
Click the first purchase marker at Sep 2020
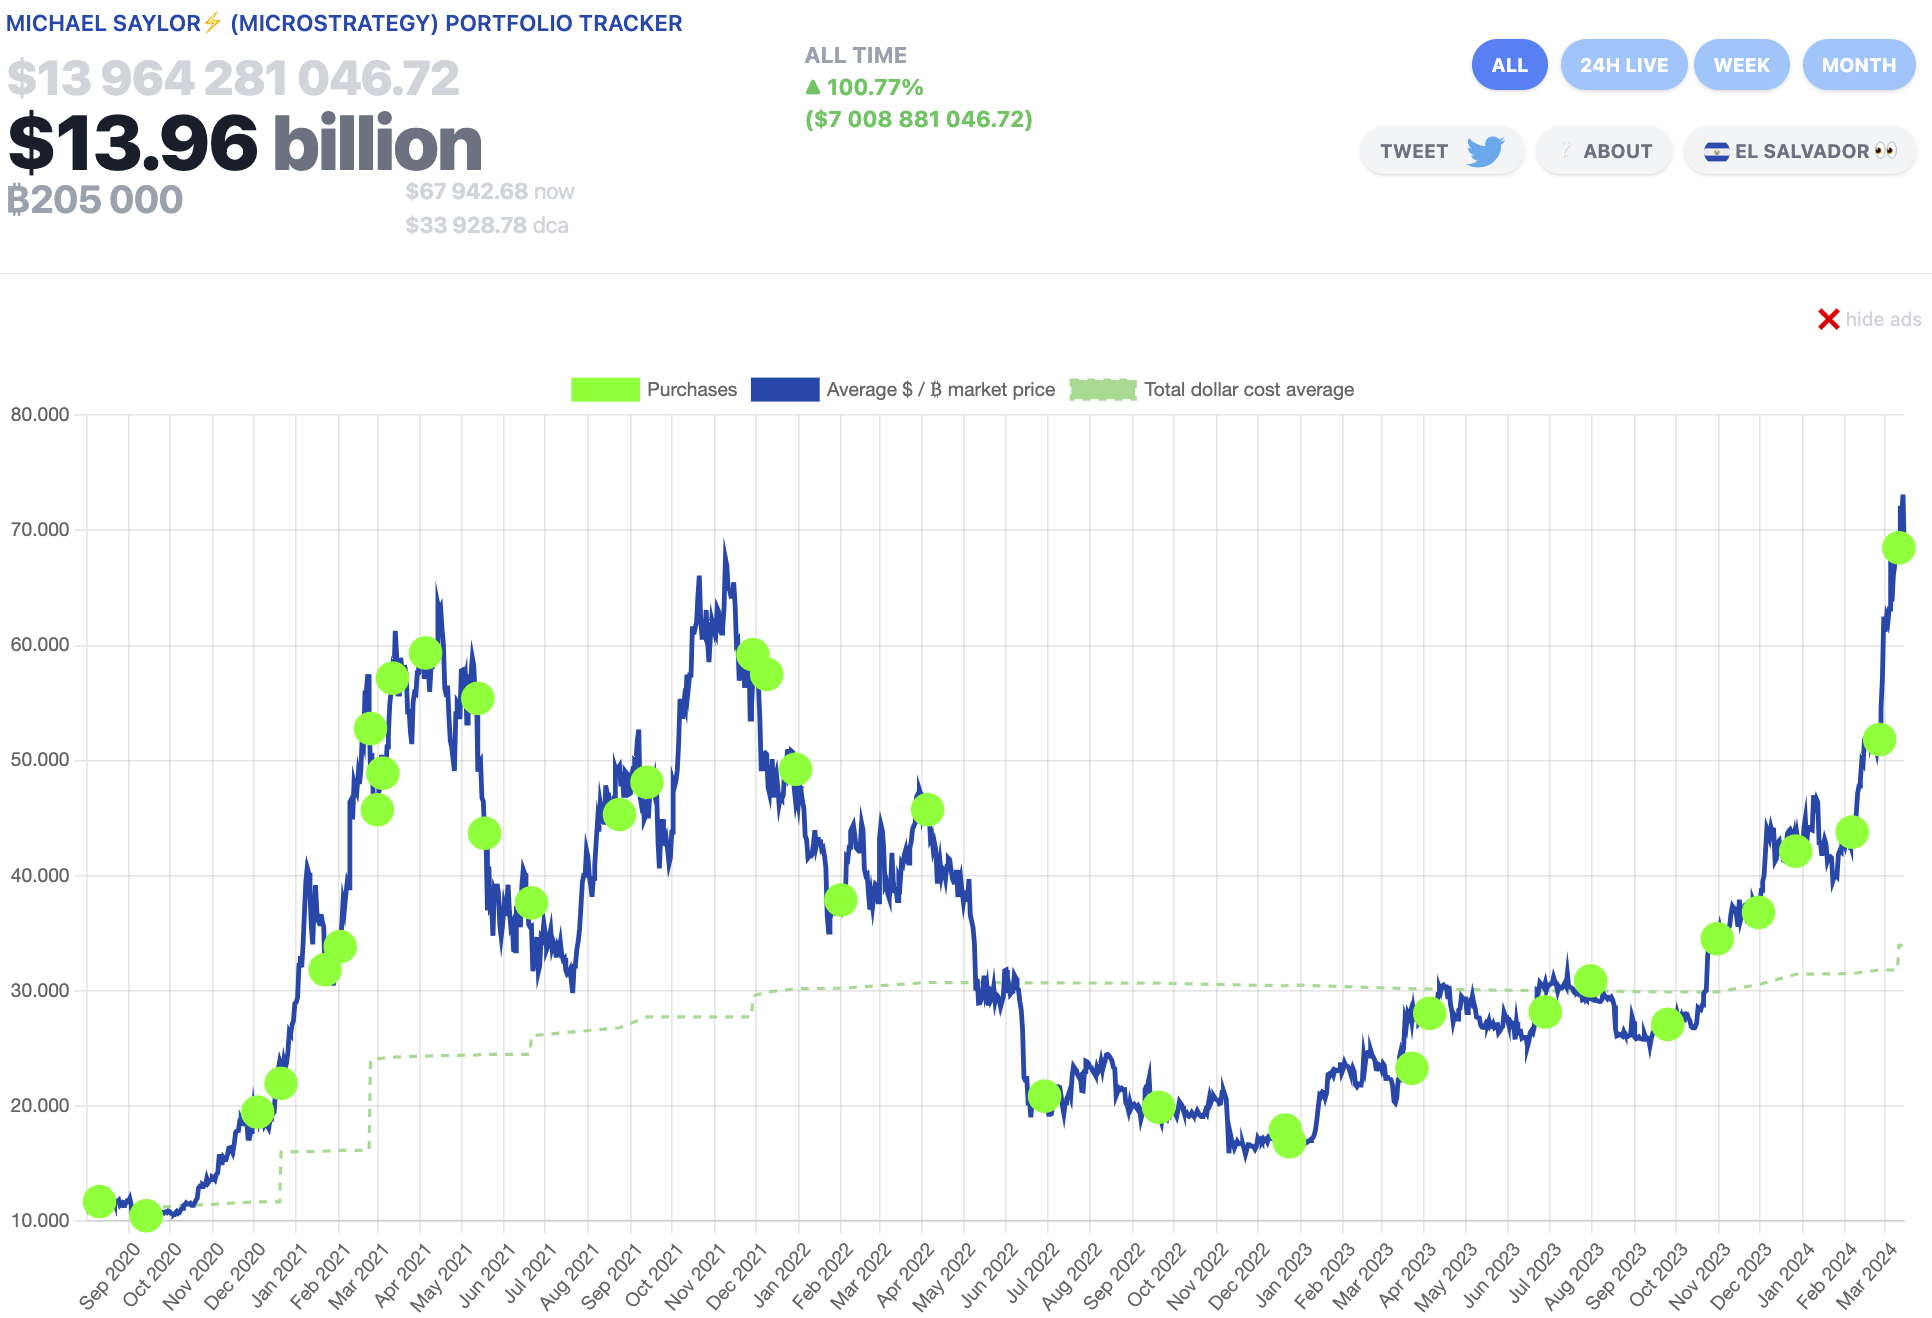99,1201
